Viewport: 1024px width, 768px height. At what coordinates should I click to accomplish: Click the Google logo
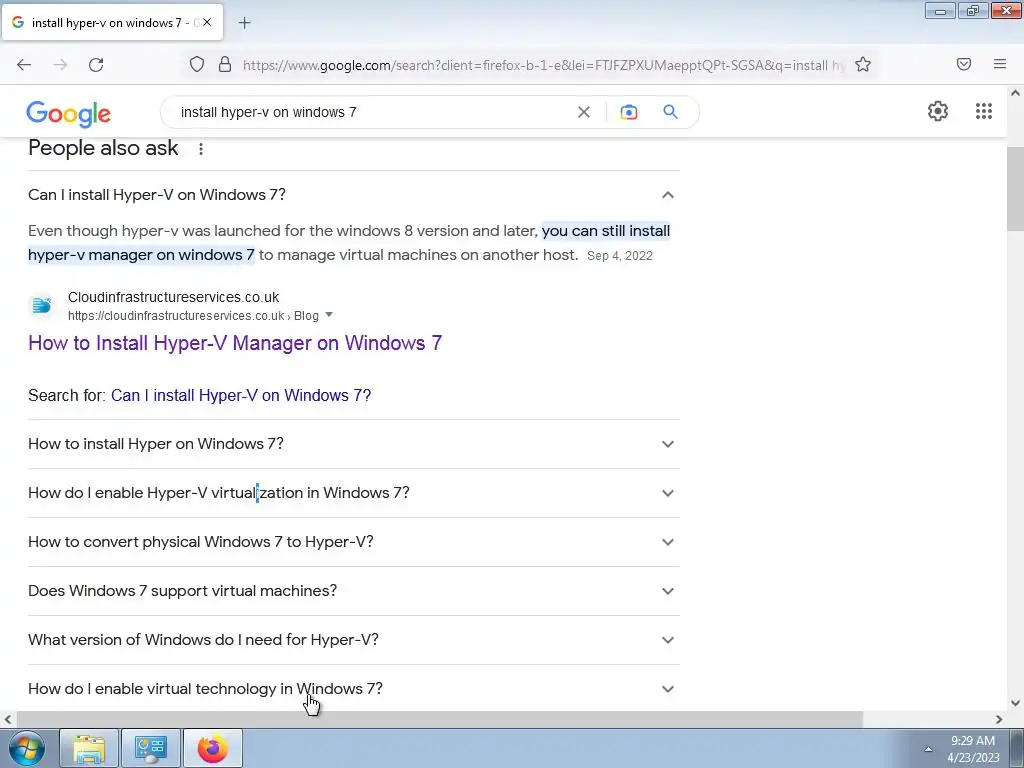[69, 114]
